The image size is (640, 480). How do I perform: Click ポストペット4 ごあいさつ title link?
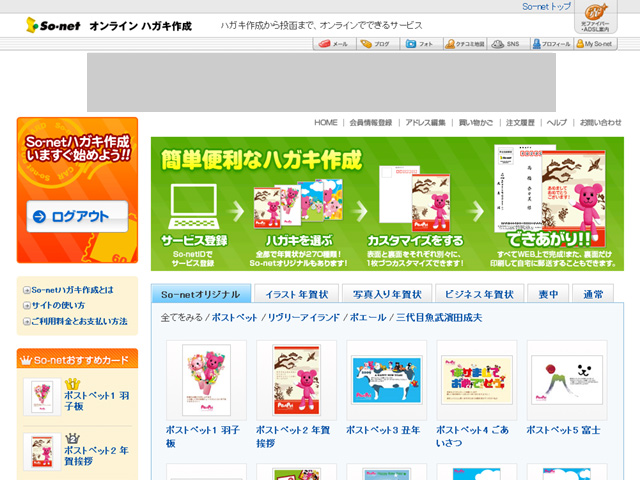coord(472,436)
